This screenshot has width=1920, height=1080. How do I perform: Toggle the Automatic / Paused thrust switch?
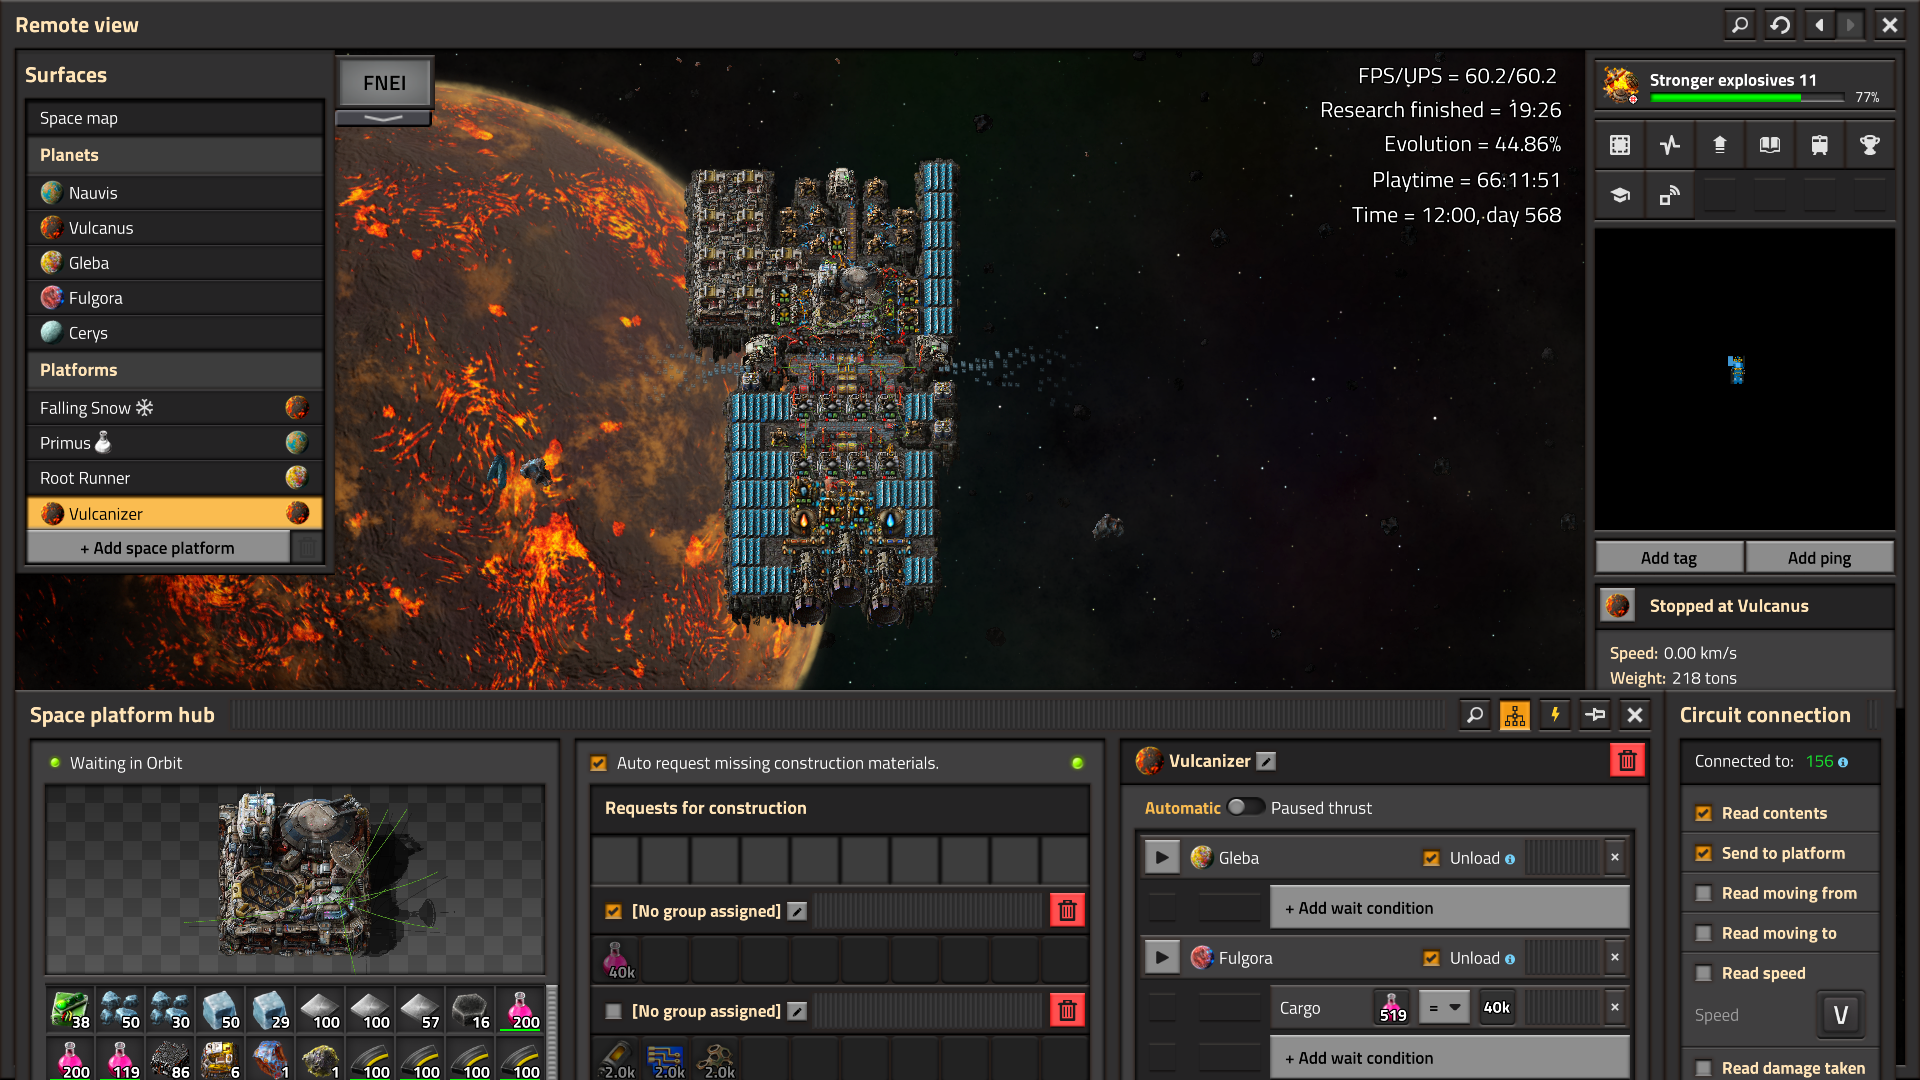1245,807
